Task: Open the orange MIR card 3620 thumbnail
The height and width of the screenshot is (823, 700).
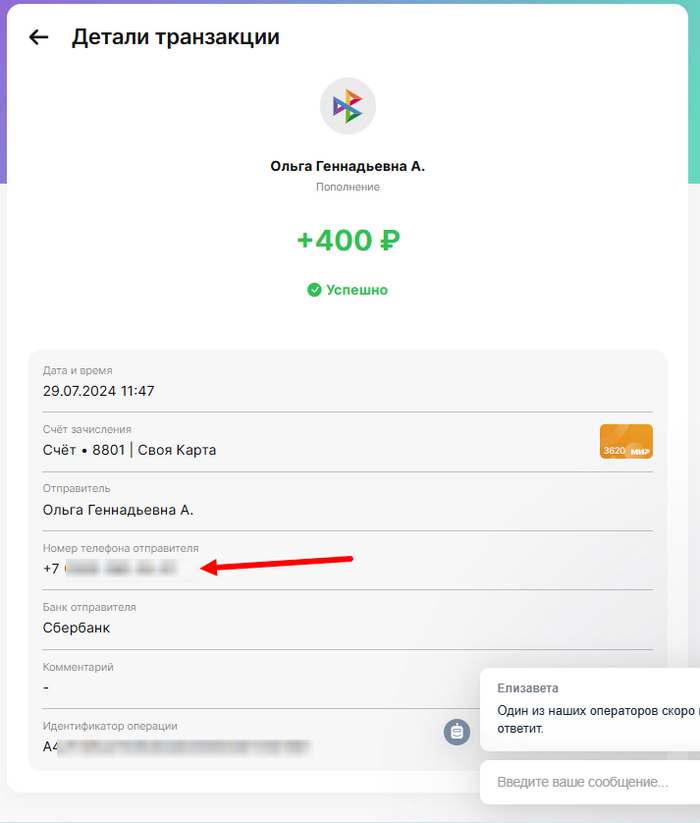Action: 626,441
